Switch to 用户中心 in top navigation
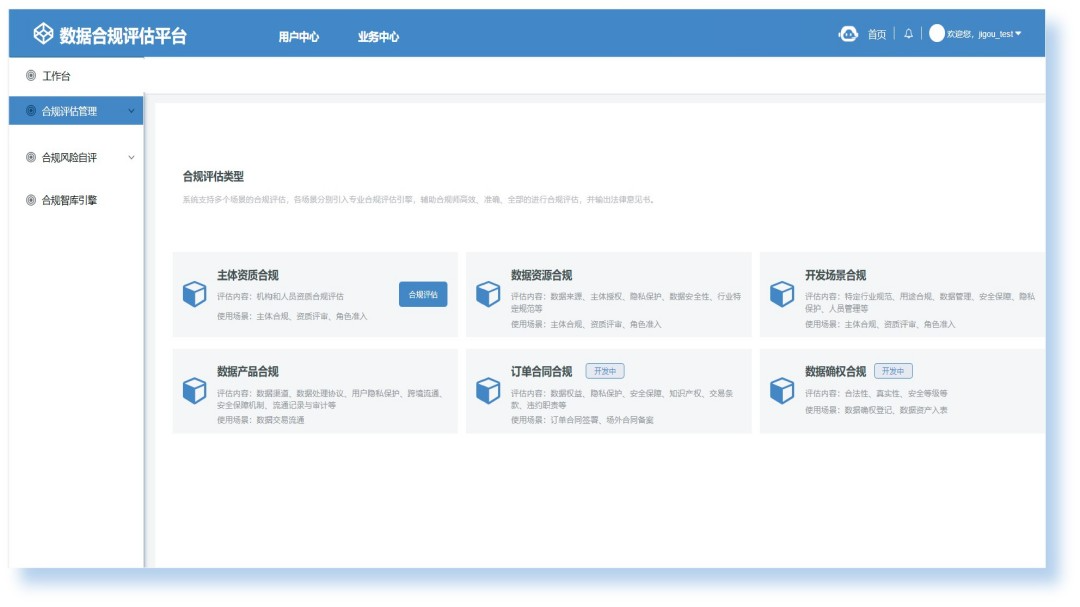The image size is (1080, 607). [x=298, y=37]
